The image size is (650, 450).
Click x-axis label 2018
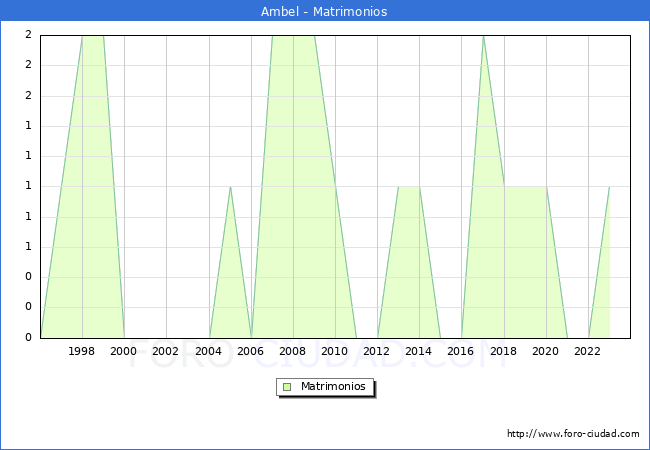503,351
